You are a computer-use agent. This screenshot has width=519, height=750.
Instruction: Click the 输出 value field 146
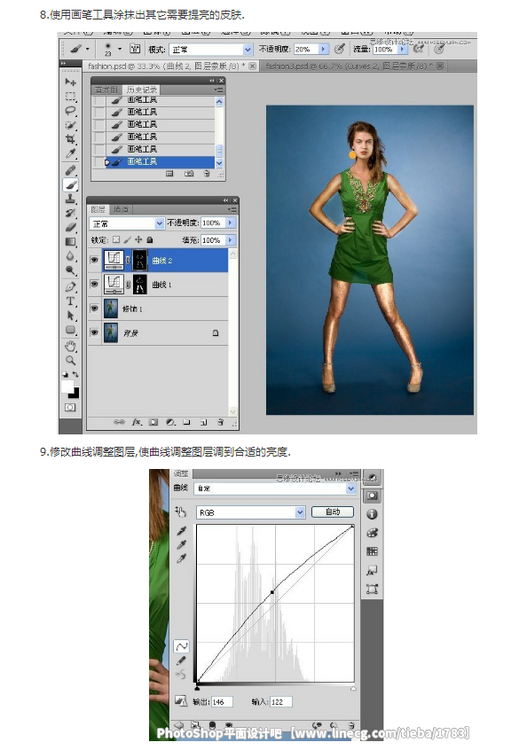(222, 702)
